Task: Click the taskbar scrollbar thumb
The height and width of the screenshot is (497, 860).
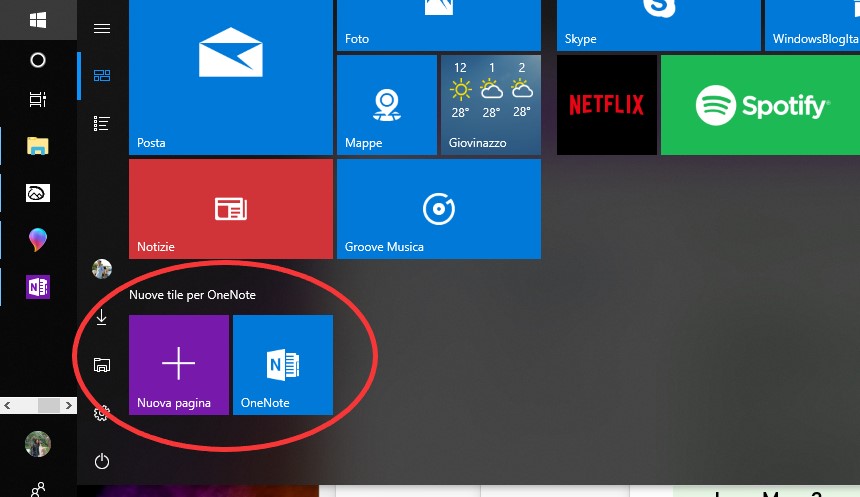Action: pos(48,405)
